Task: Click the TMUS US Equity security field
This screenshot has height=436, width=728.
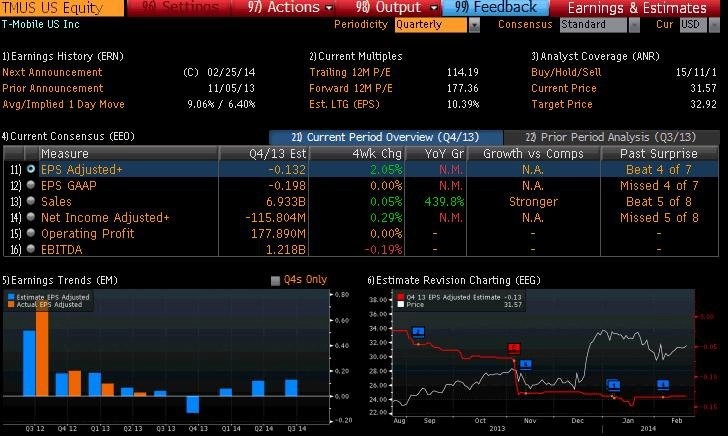Action: pyautogui.click(x=62, y=7)
